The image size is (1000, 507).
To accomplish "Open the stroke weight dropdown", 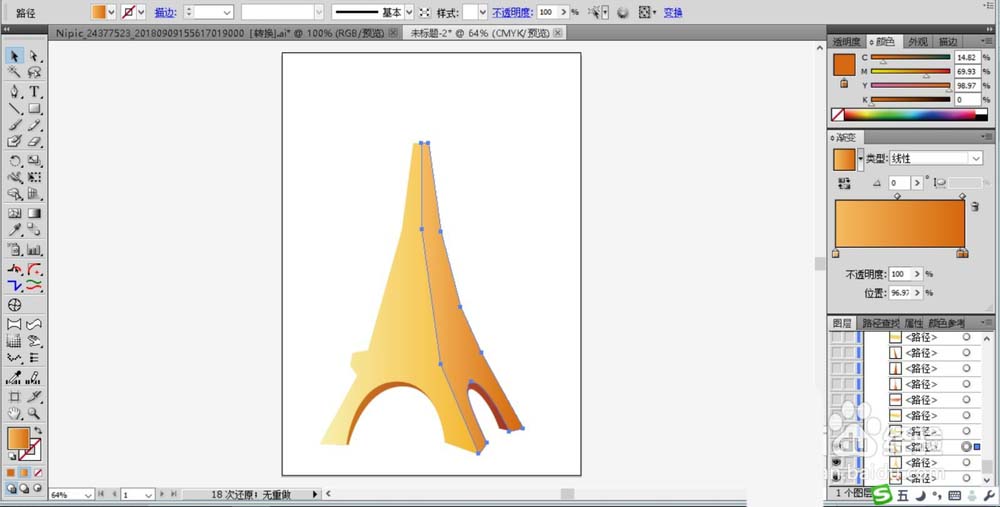I will 227,12.
